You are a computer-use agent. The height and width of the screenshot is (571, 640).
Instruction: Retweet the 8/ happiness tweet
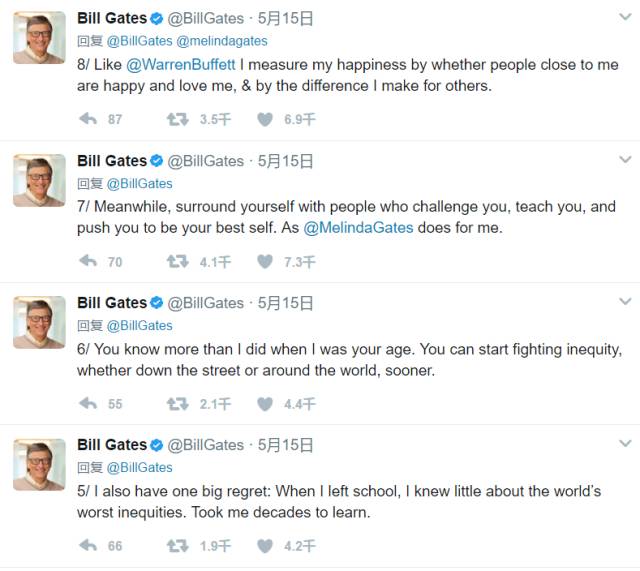point(177,119)
